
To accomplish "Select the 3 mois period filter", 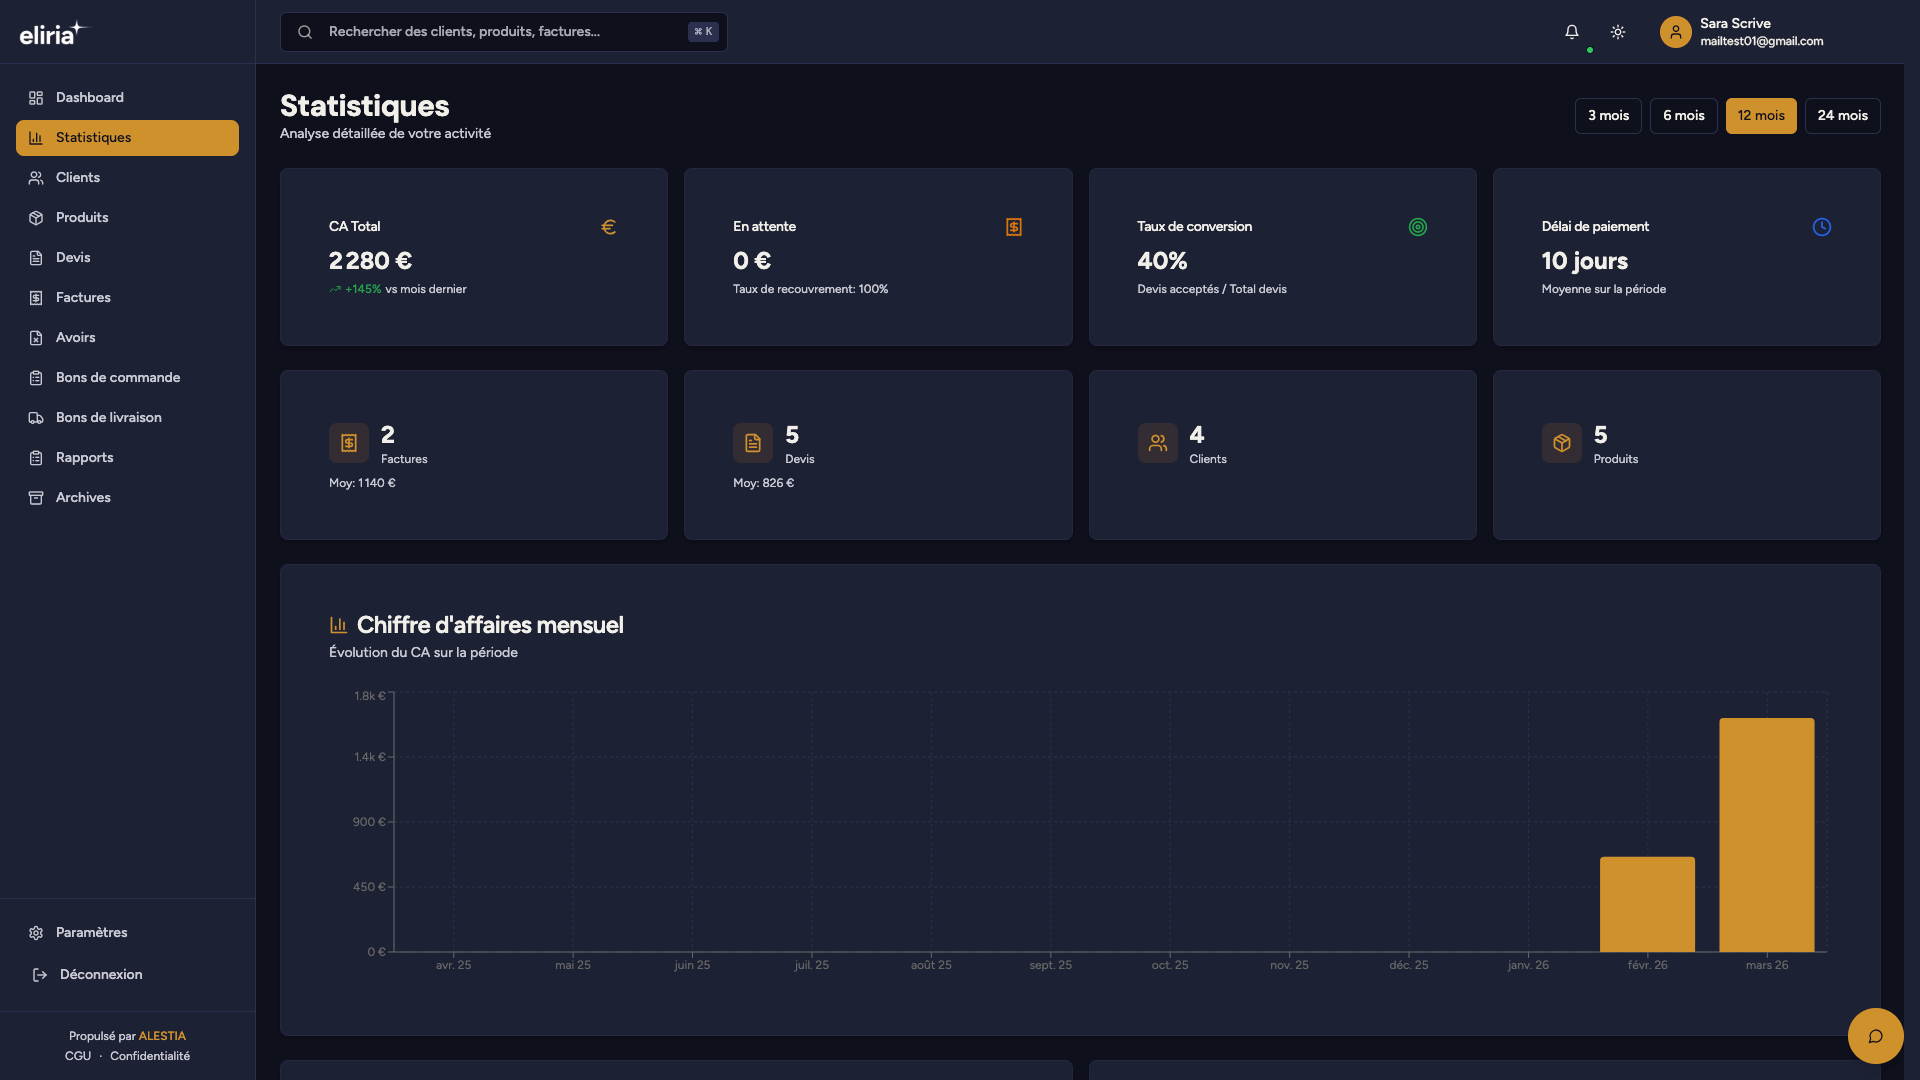I will tap(1608, 116).
